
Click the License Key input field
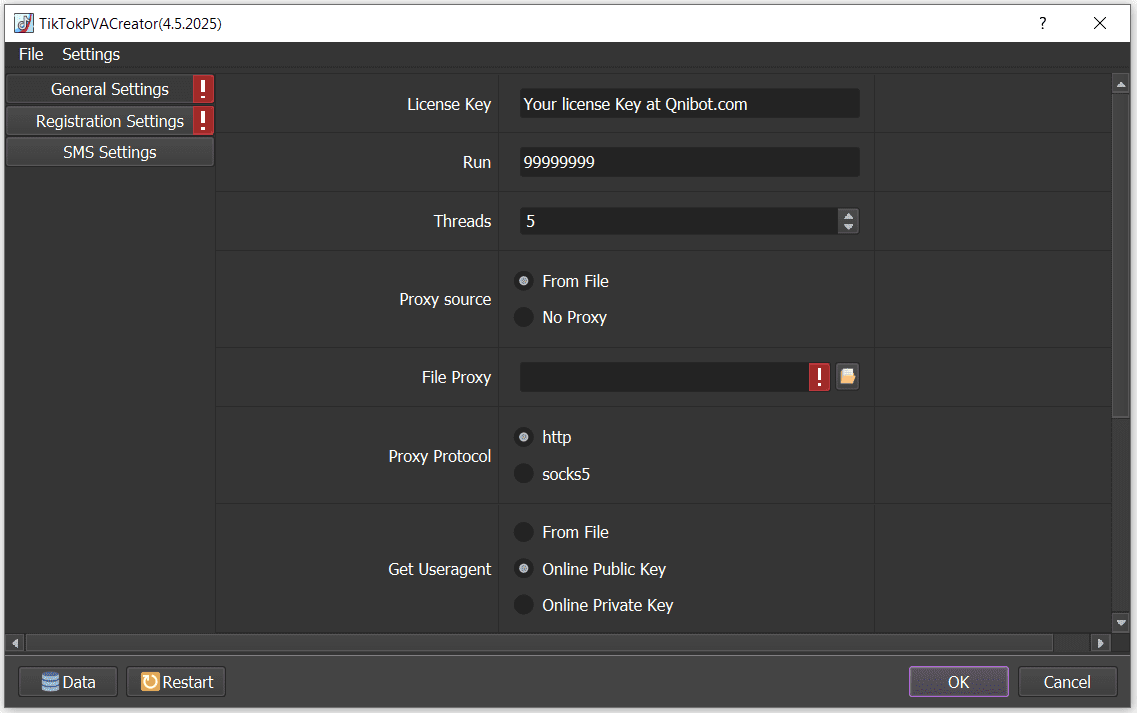[690, 104]
